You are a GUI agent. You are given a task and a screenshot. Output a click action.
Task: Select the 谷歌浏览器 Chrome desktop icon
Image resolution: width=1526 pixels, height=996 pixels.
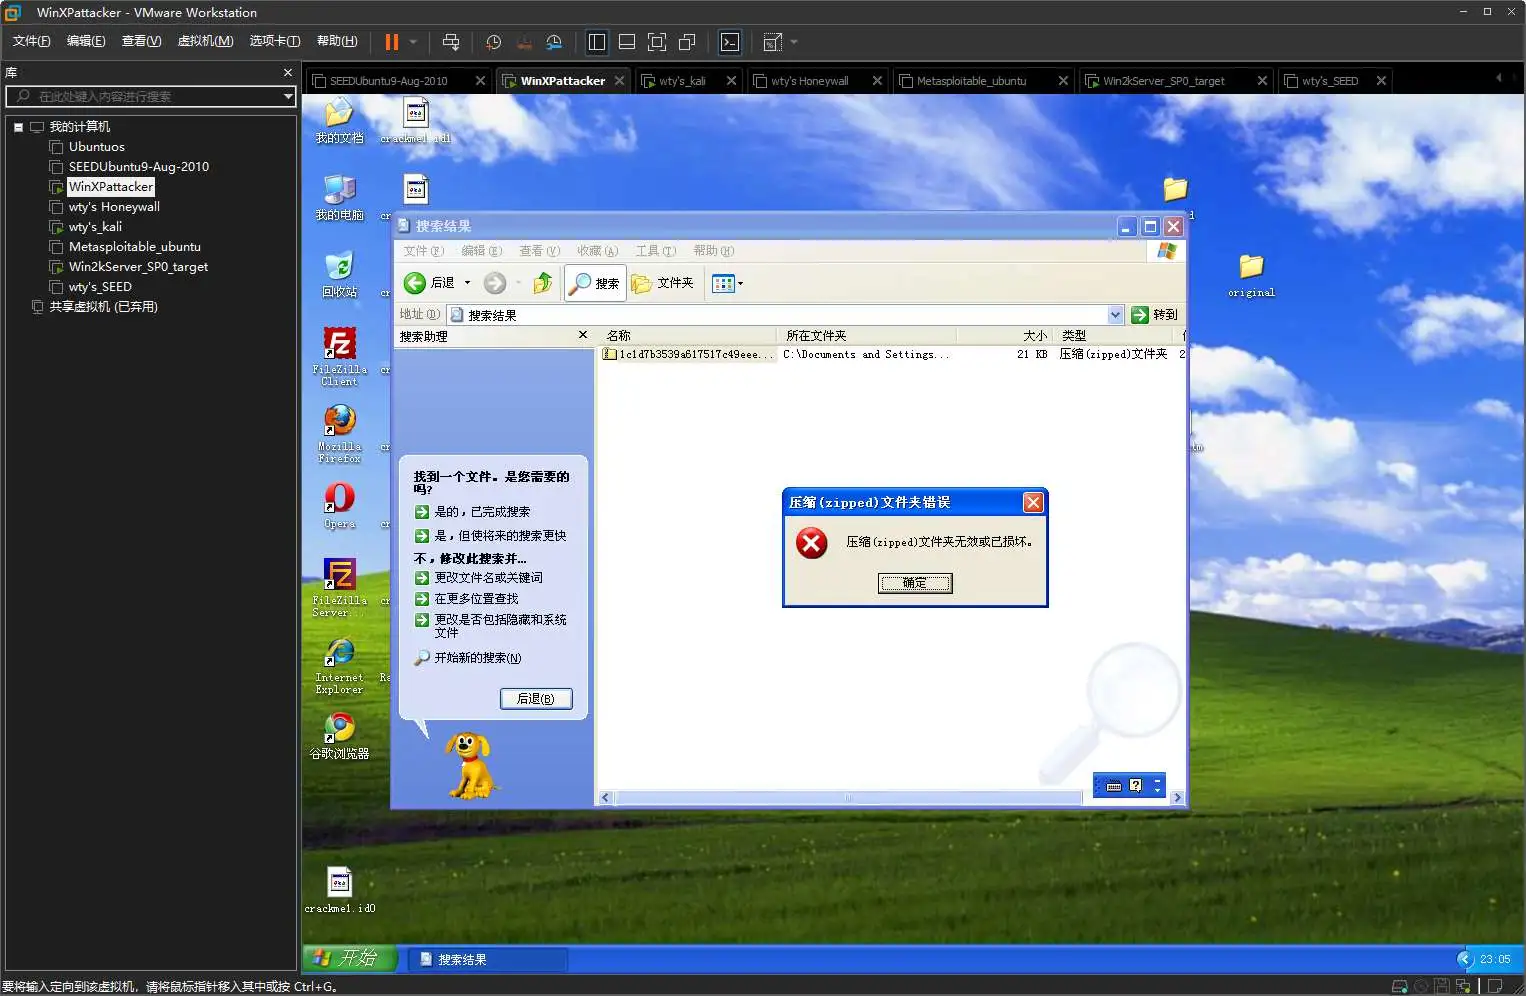339,735
